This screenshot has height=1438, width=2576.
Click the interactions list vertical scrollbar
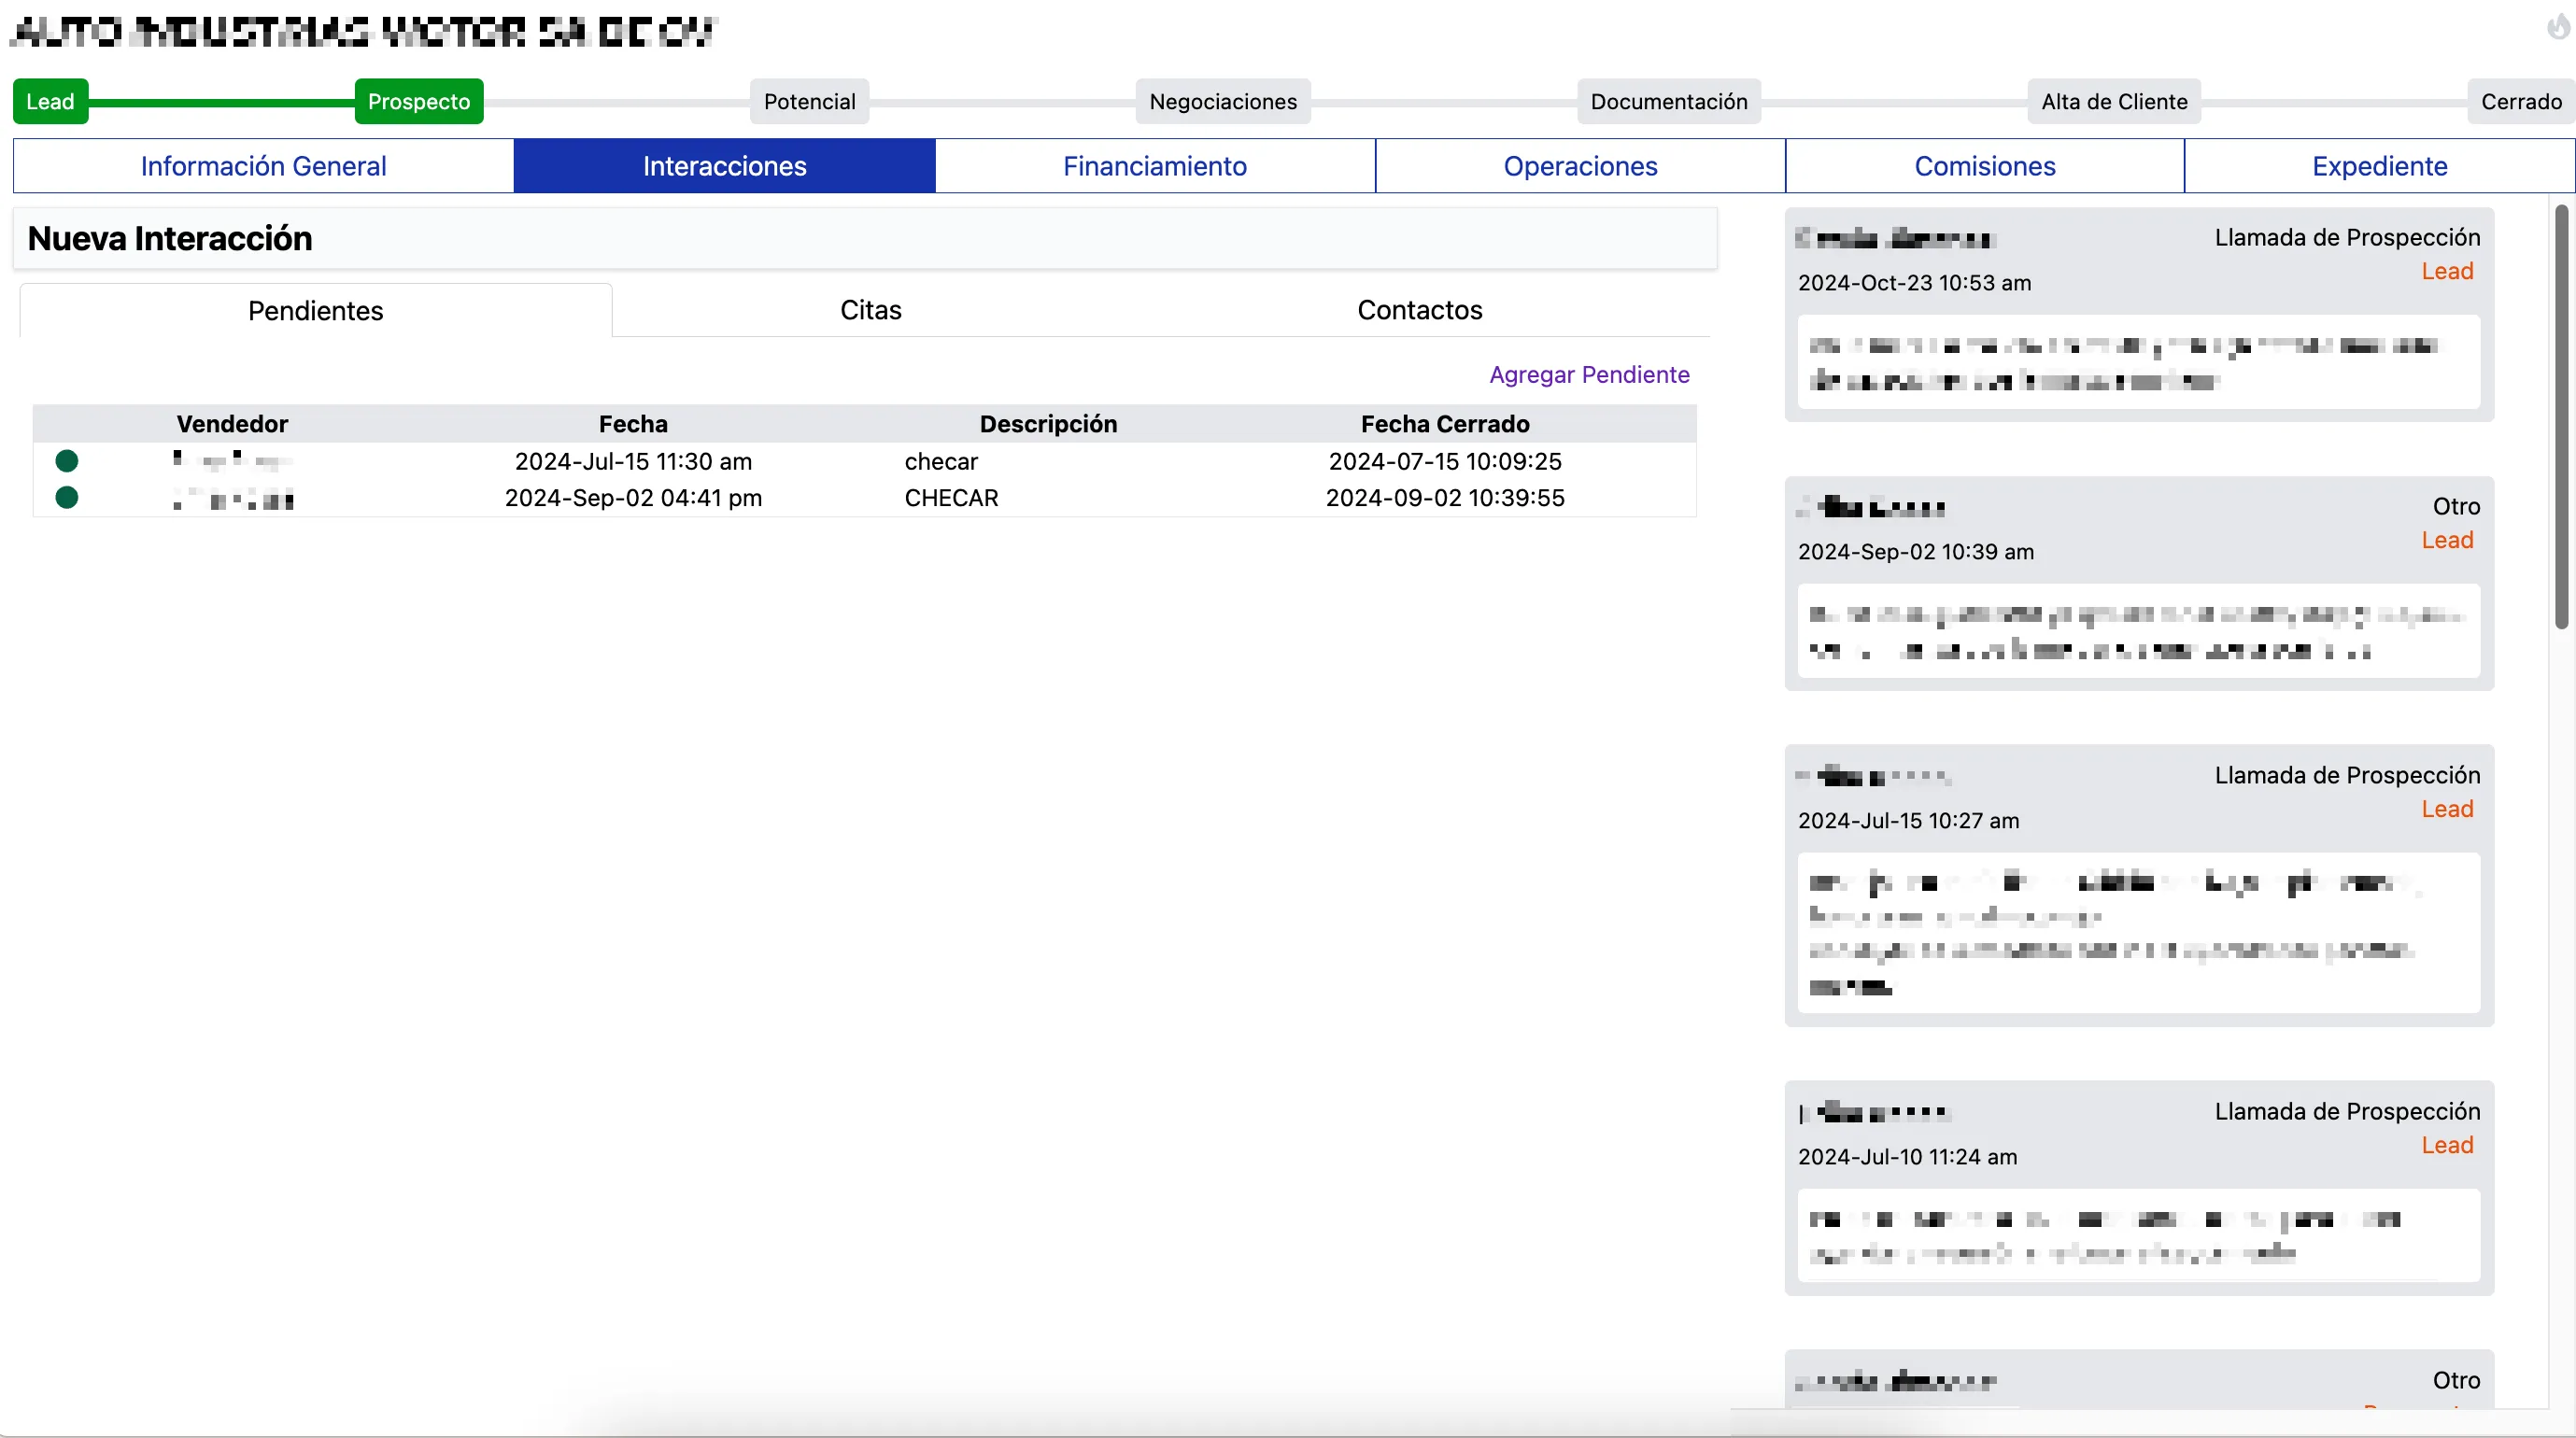(2561, 417)
